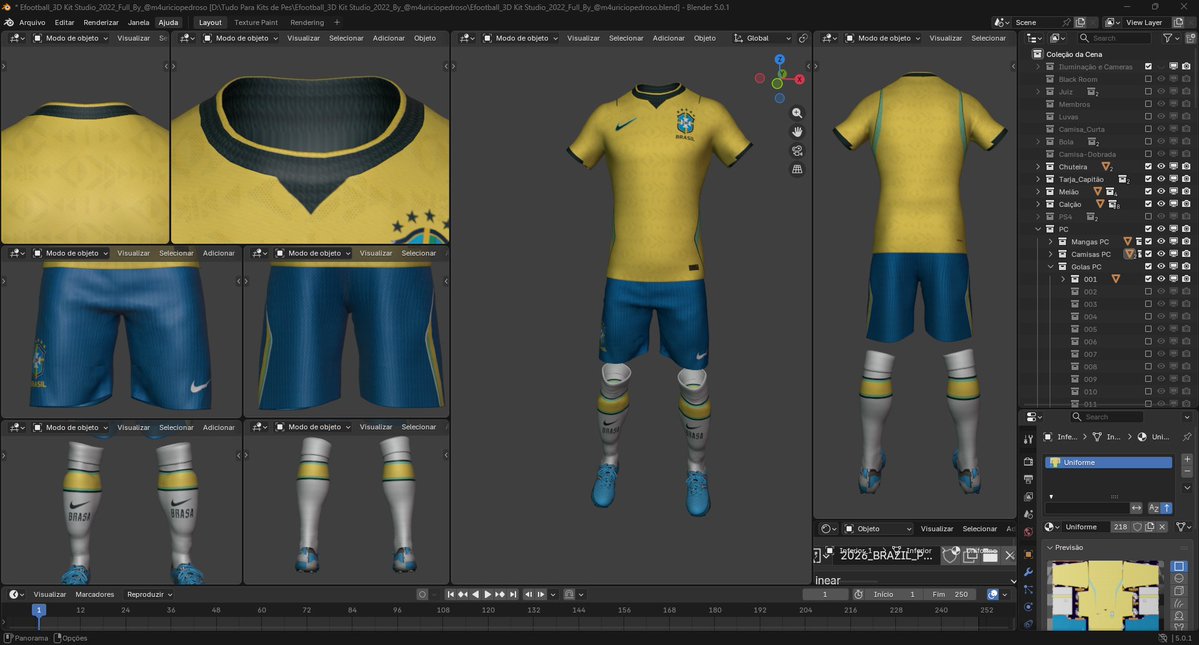Open the Scene properties tab icon
This screenshot has width=1199, height=645.
[x=1028, y=514]
